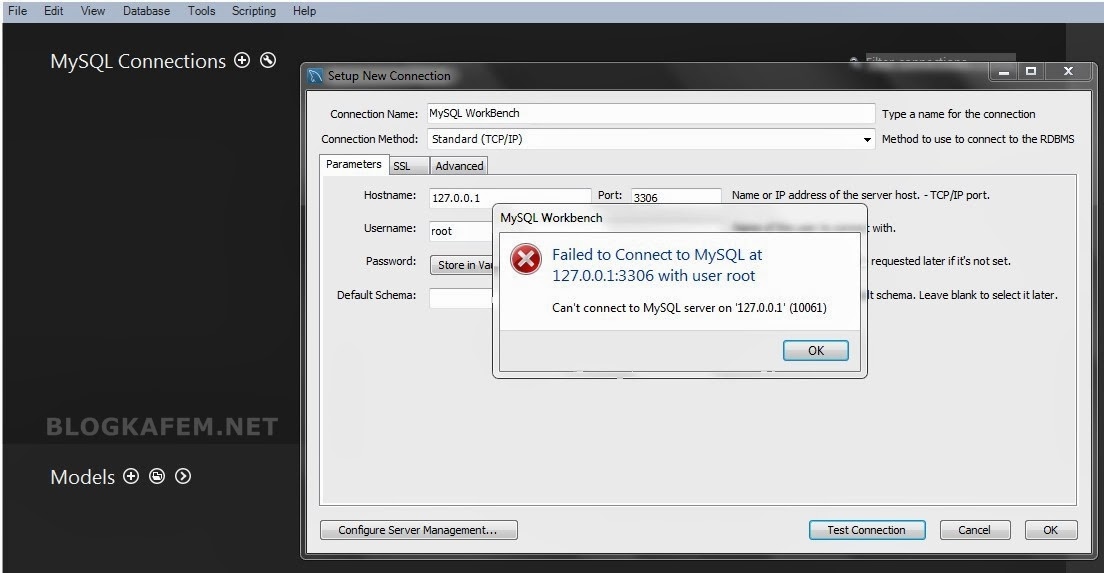Image resolution: width=1104 pixels, height=573 pixels.
Task: Click the 'Type a name for the connection' hint
Action: click(958, 114)
